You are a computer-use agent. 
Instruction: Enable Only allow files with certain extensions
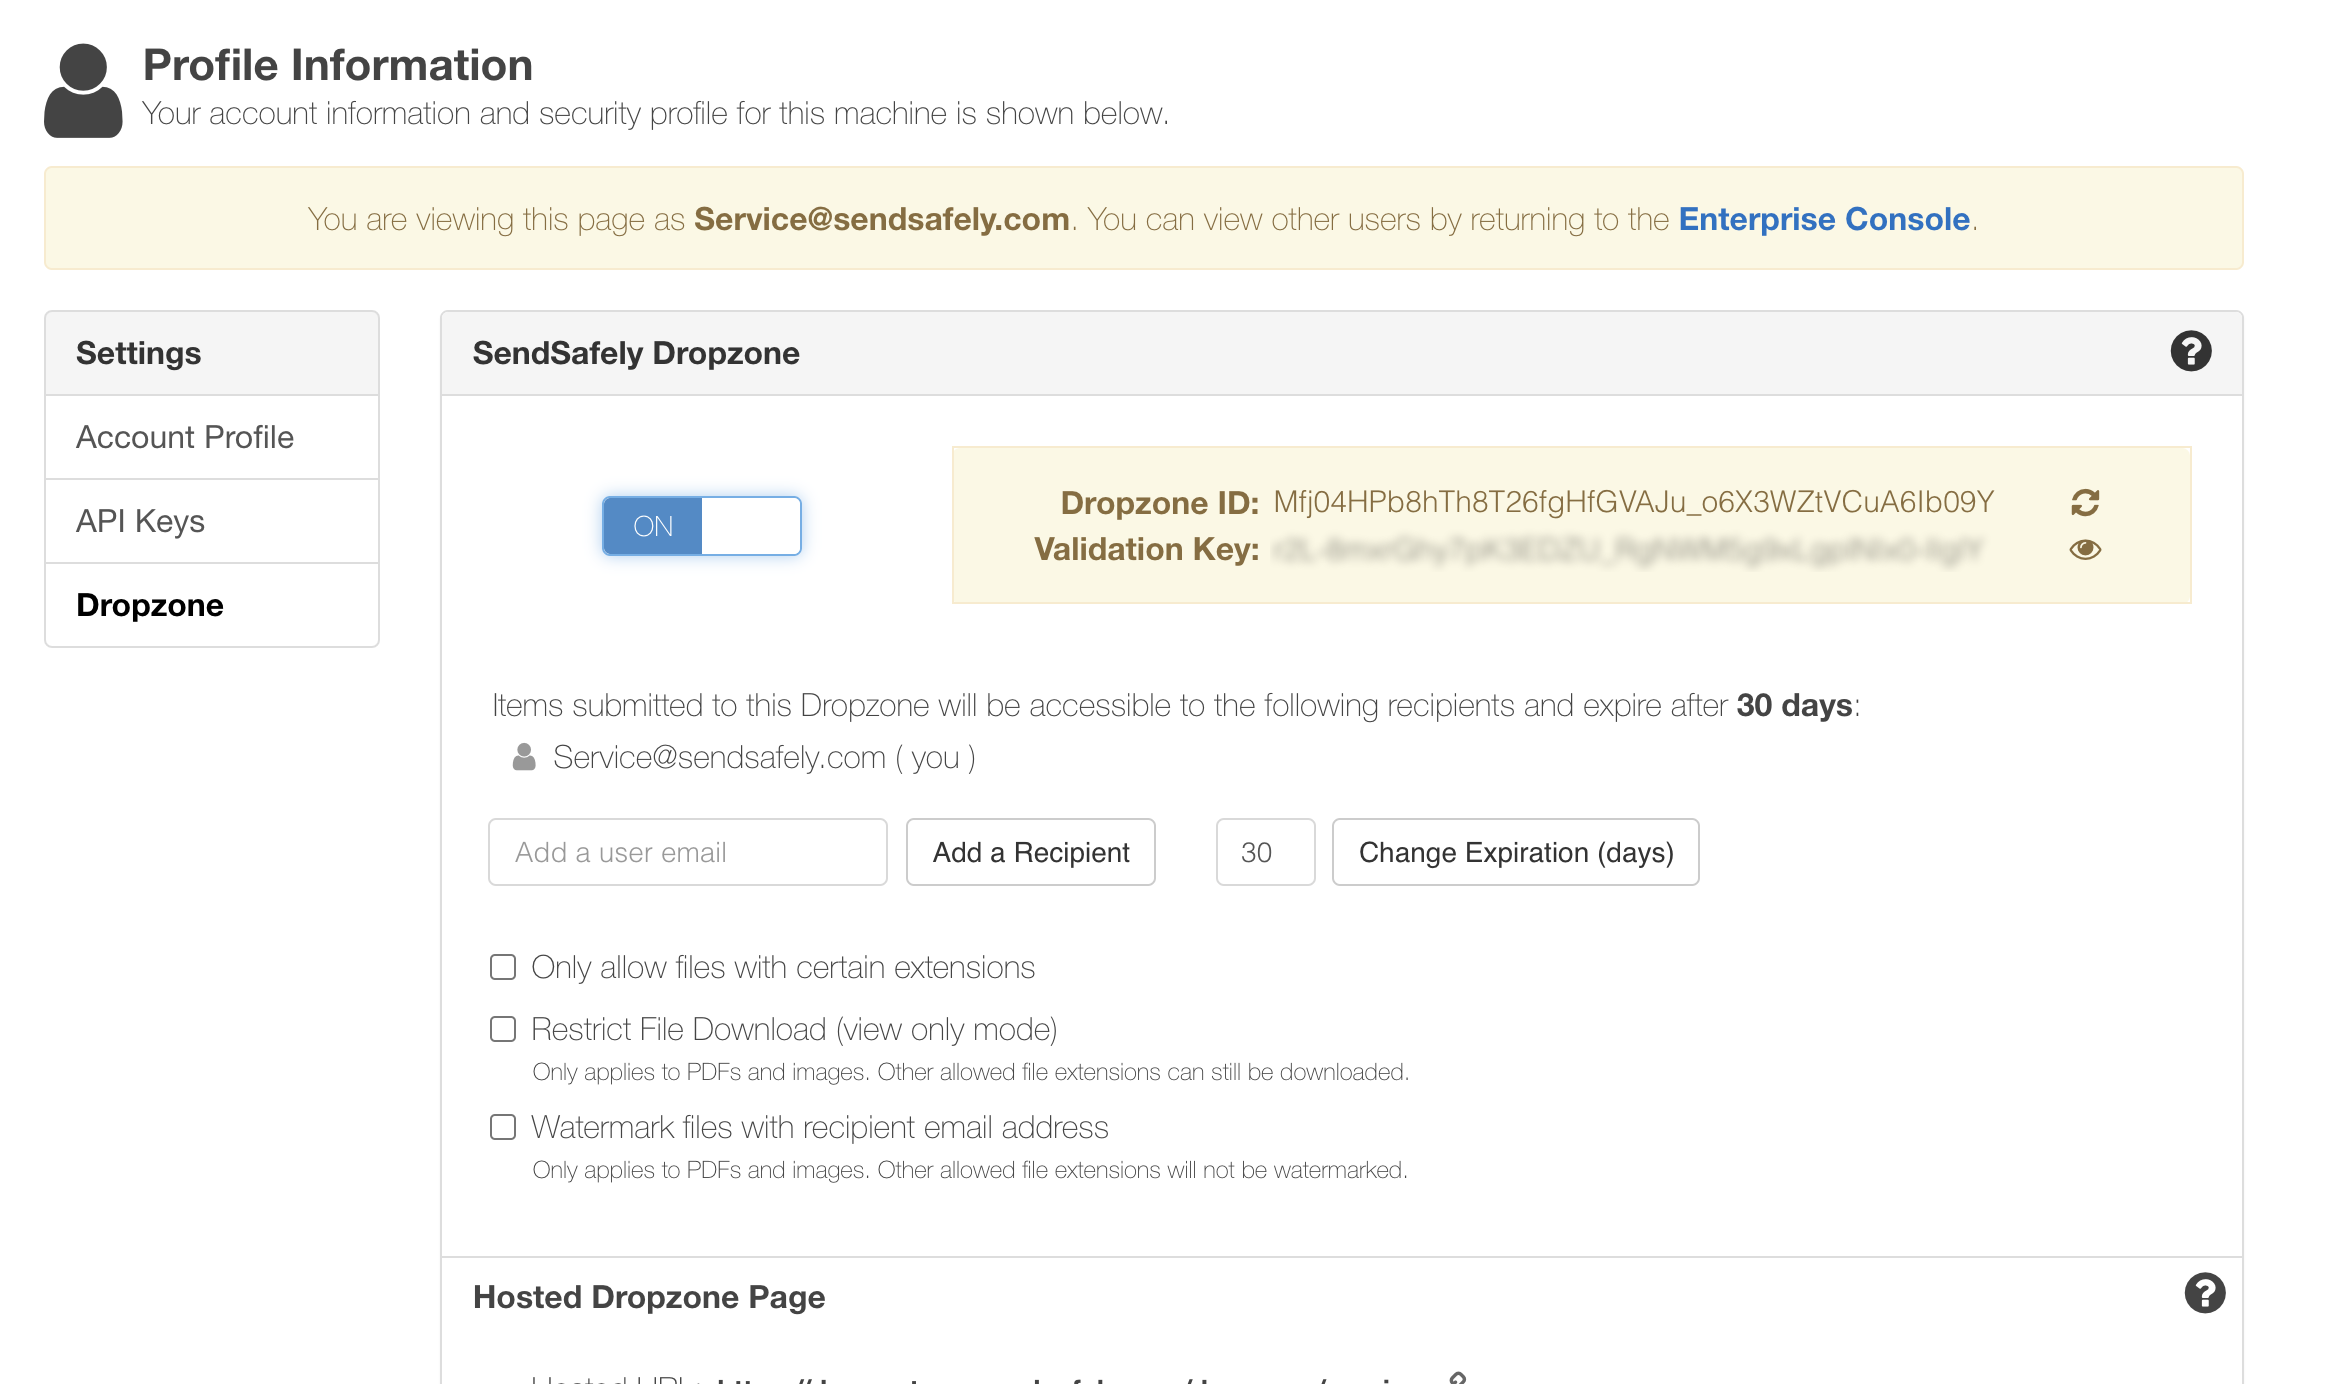pos(502,967)
